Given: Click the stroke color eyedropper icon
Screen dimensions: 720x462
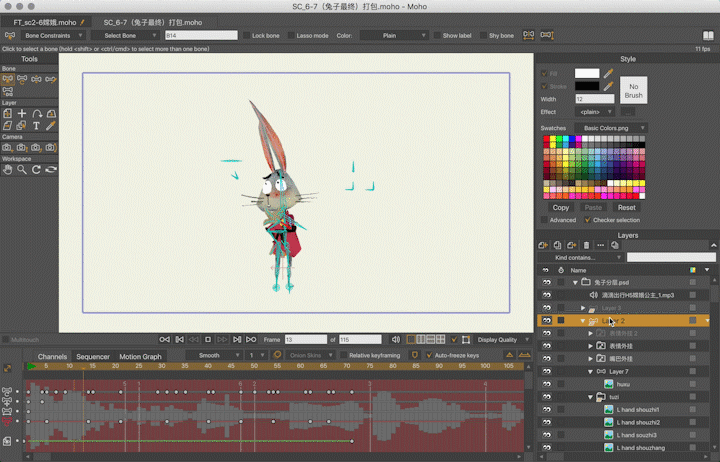Looking at the screenshot, I should [608, 86].
